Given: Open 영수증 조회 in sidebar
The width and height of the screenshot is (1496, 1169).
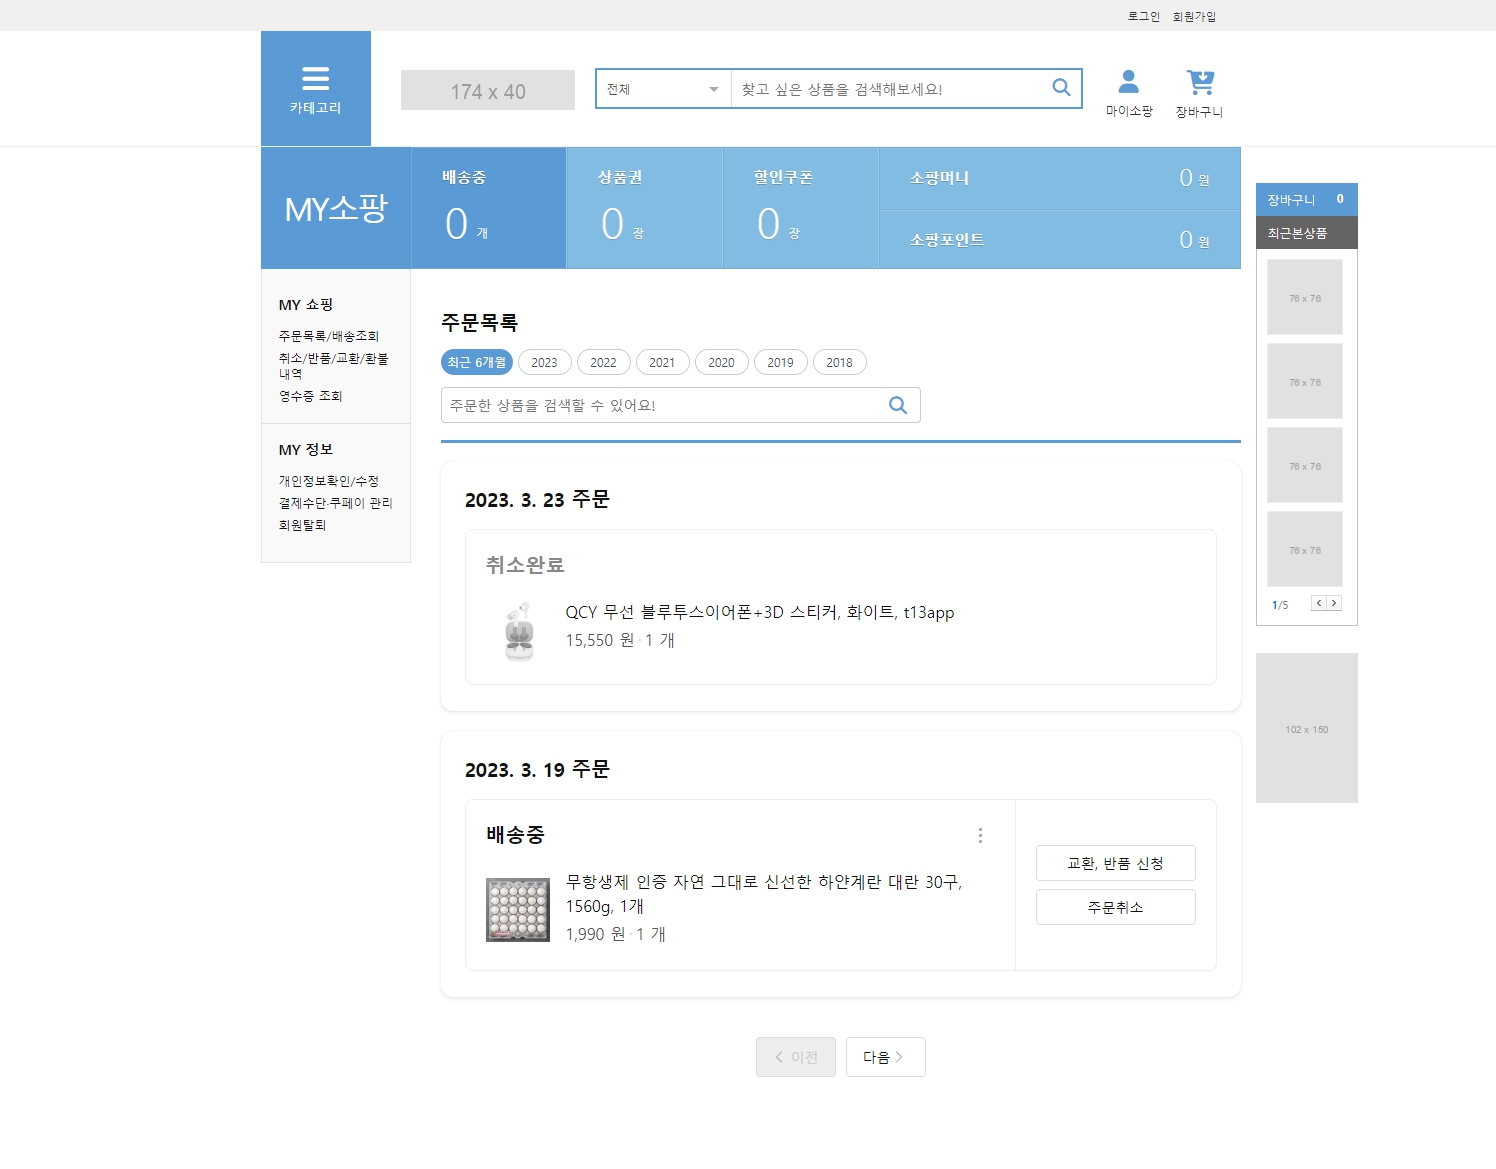Looking at the screenshot, I should tap(311, 396).
